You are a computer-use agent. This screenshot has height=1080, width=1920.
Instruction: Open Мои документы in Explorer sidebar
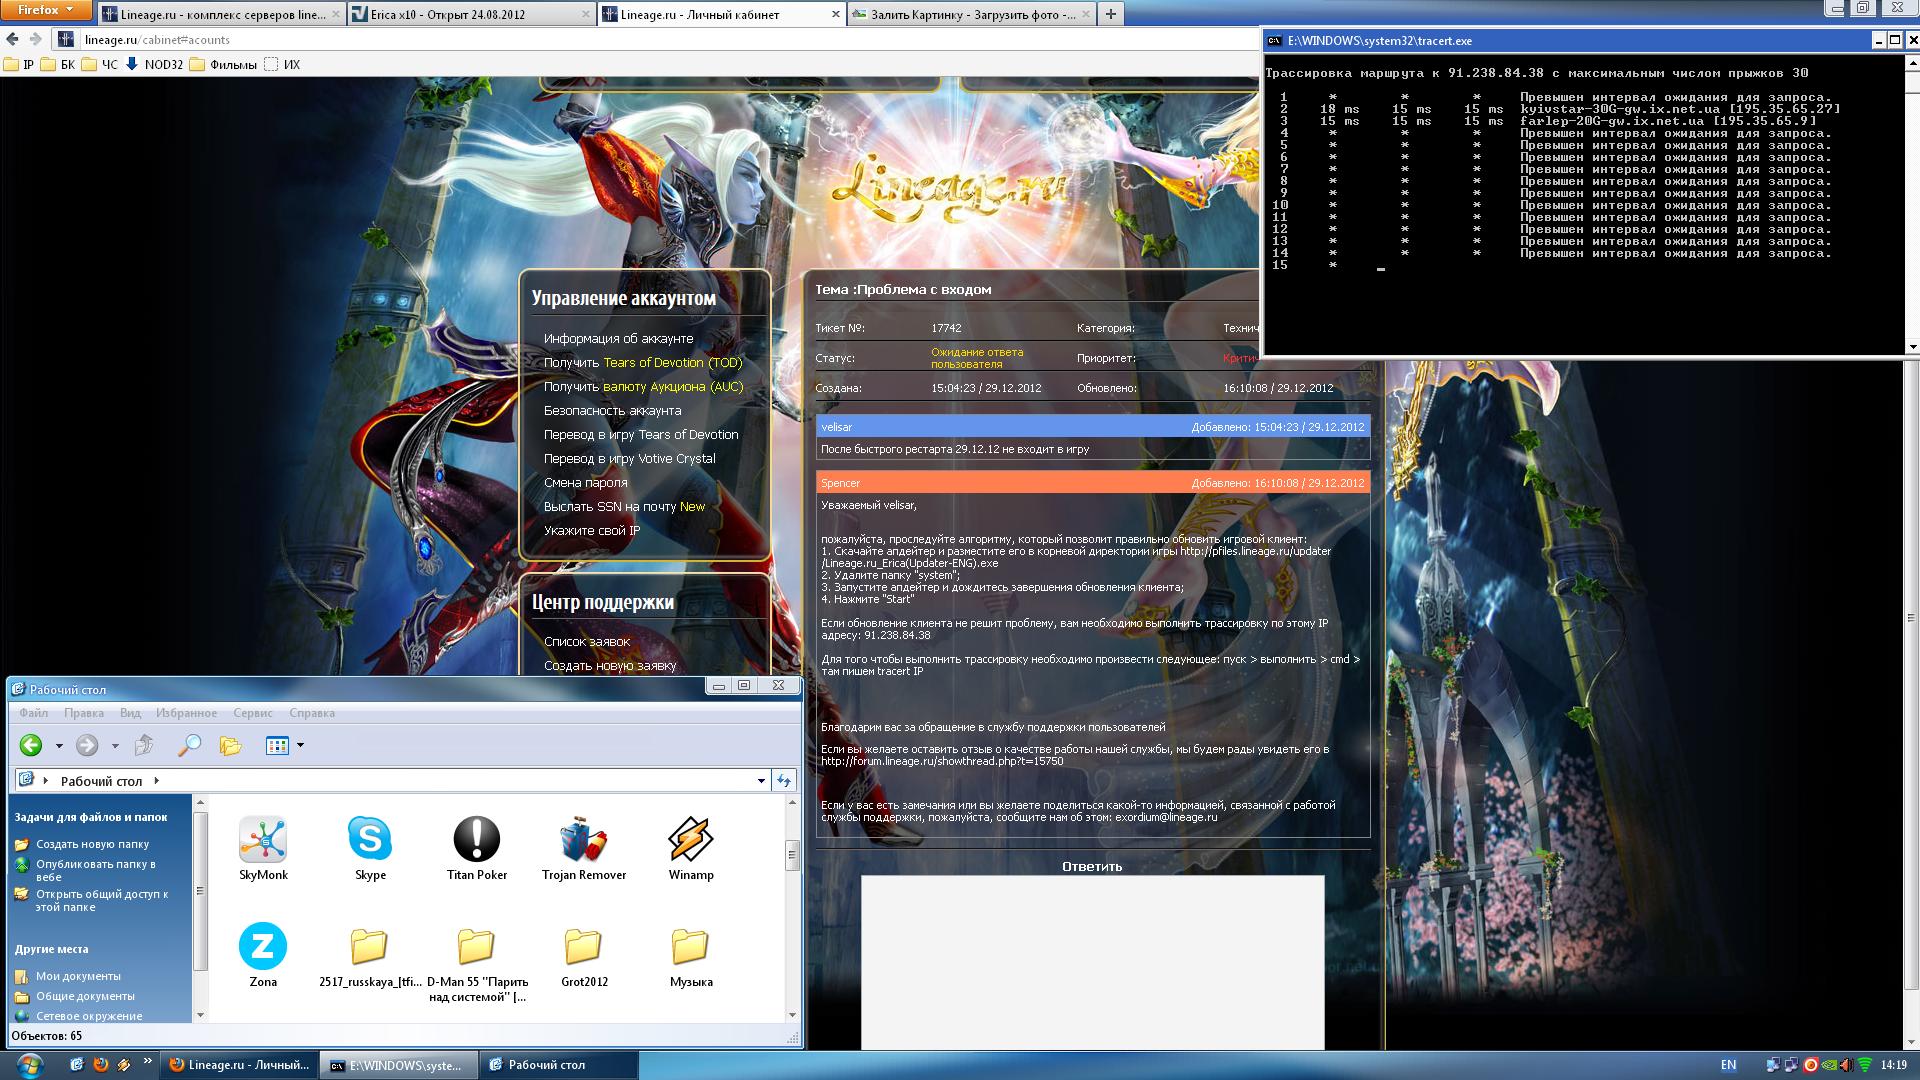(78, 976)
